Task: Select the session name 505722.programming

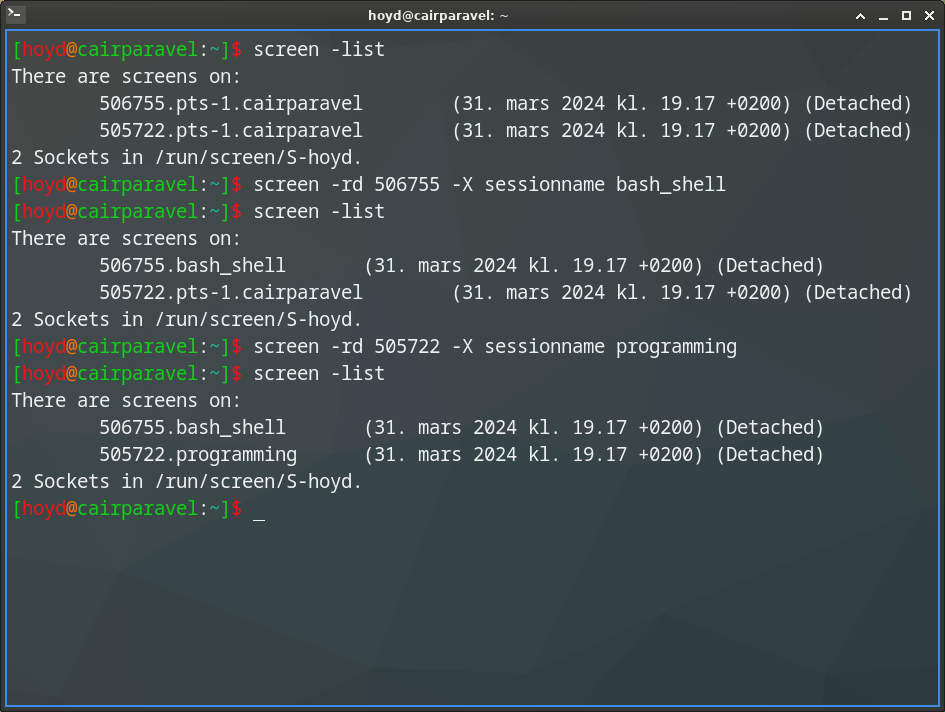Action: click(197, 454)
